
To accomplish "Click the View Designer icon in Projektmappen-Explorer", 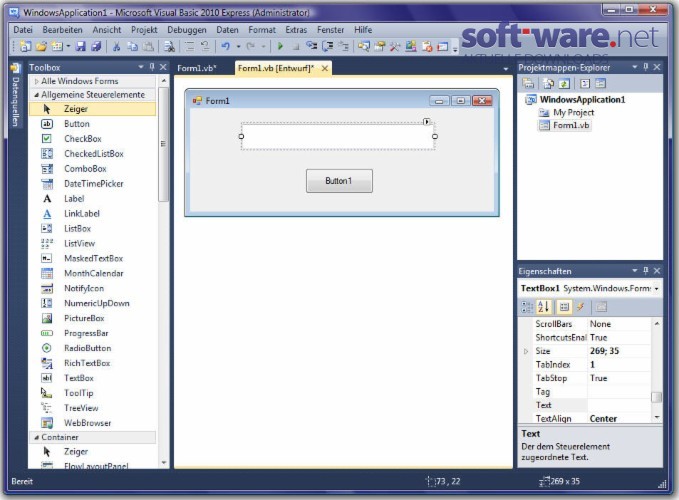I will tap(600, 84).
